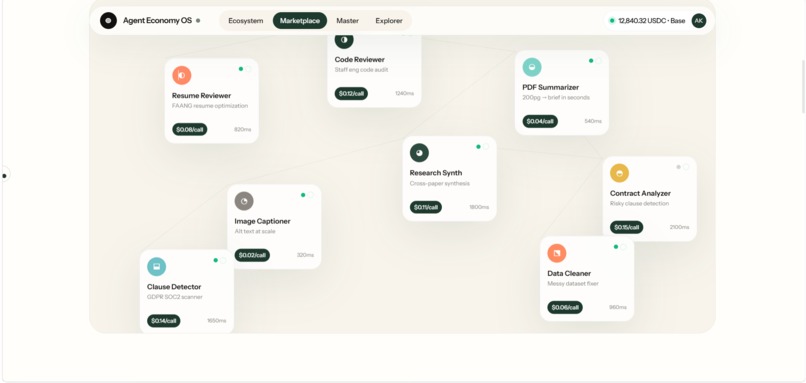Open the Master tab
This screenshot has height=383, width=806.
click(x=347, y=21)
